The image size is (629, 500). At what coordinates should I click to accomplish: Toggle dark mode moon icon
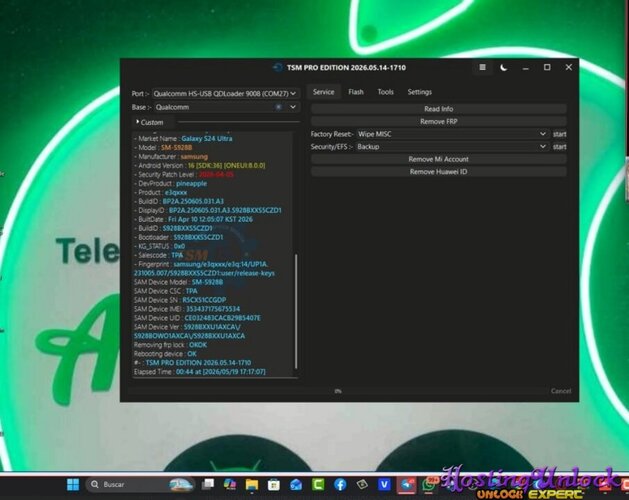503,67
